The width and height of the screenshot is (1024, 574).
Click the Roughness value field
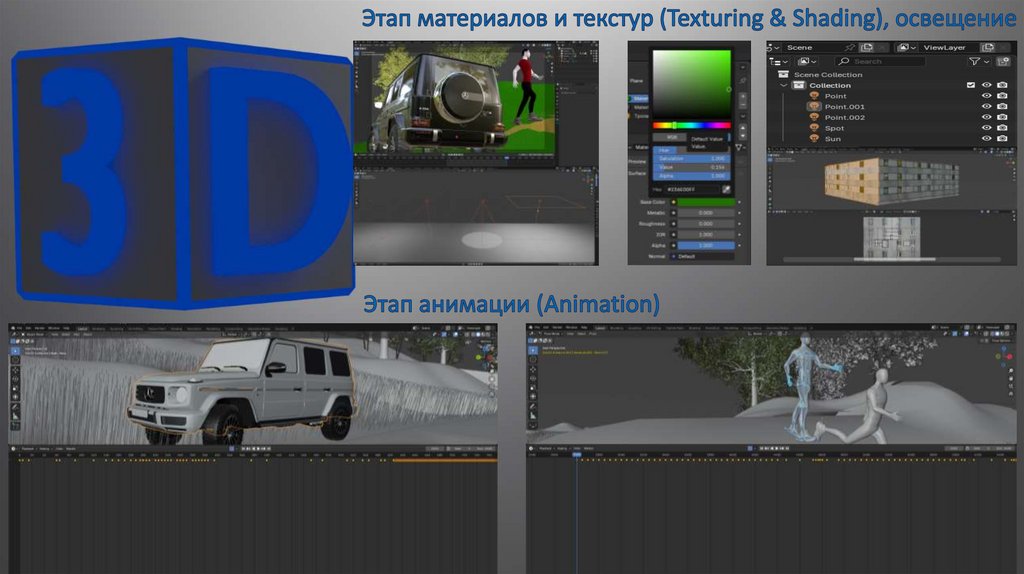706,224
